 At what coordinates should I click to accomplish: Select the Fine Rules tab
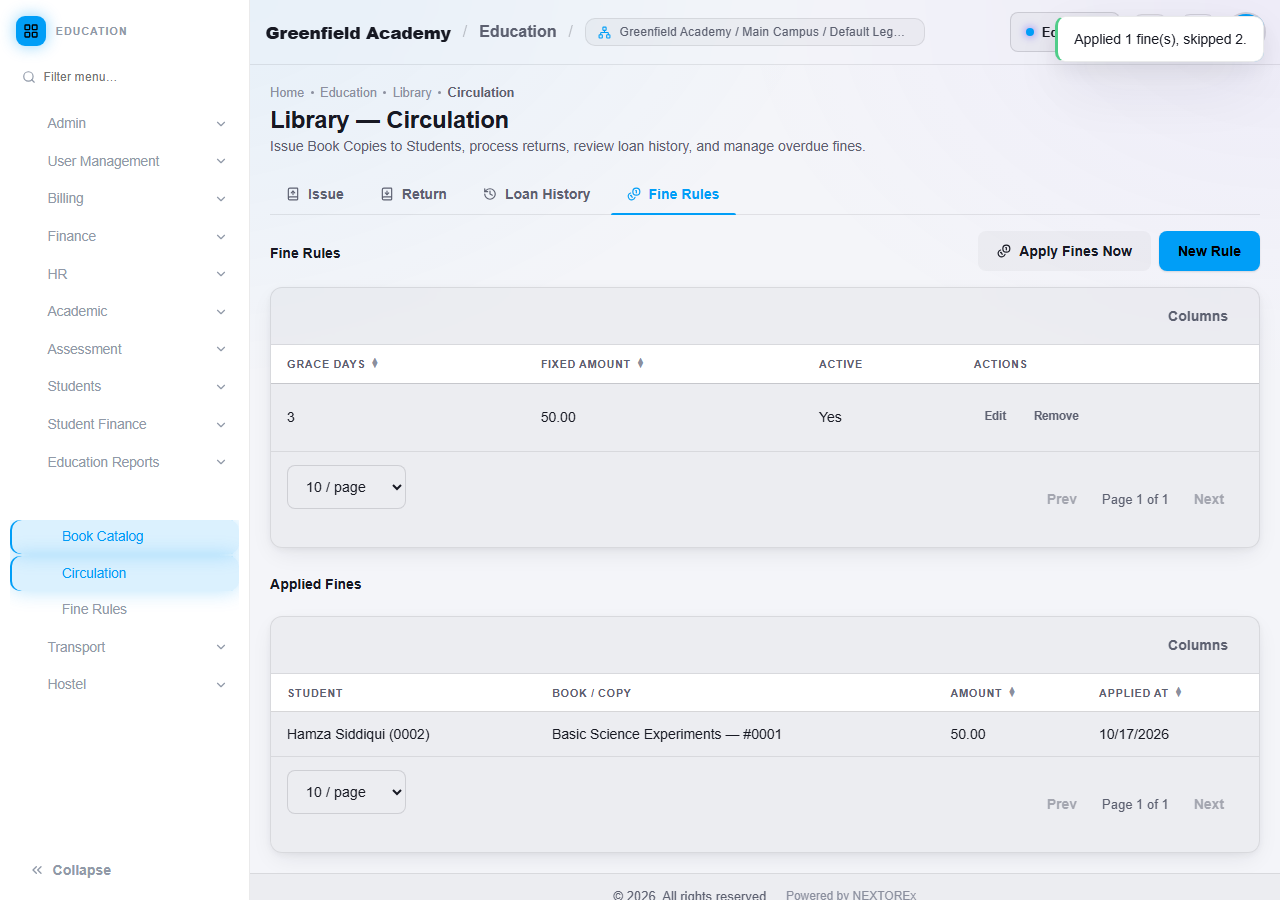[x=673, y=194]
